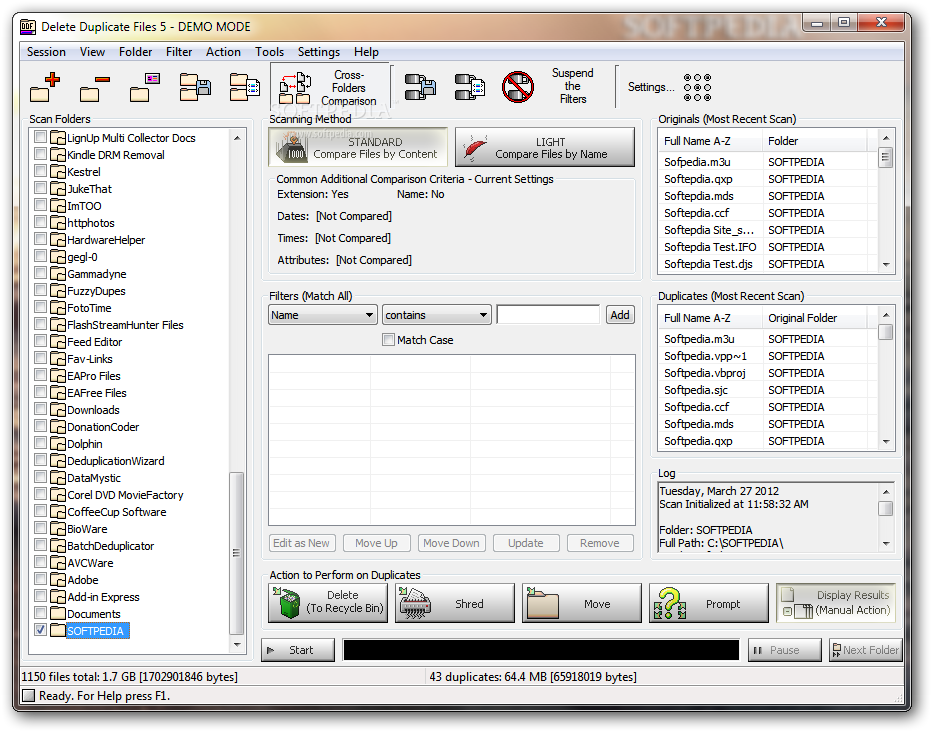The image size is (932, 732).
Task: Click Log panel scroll down arrow
Action: tap(886, 543)
